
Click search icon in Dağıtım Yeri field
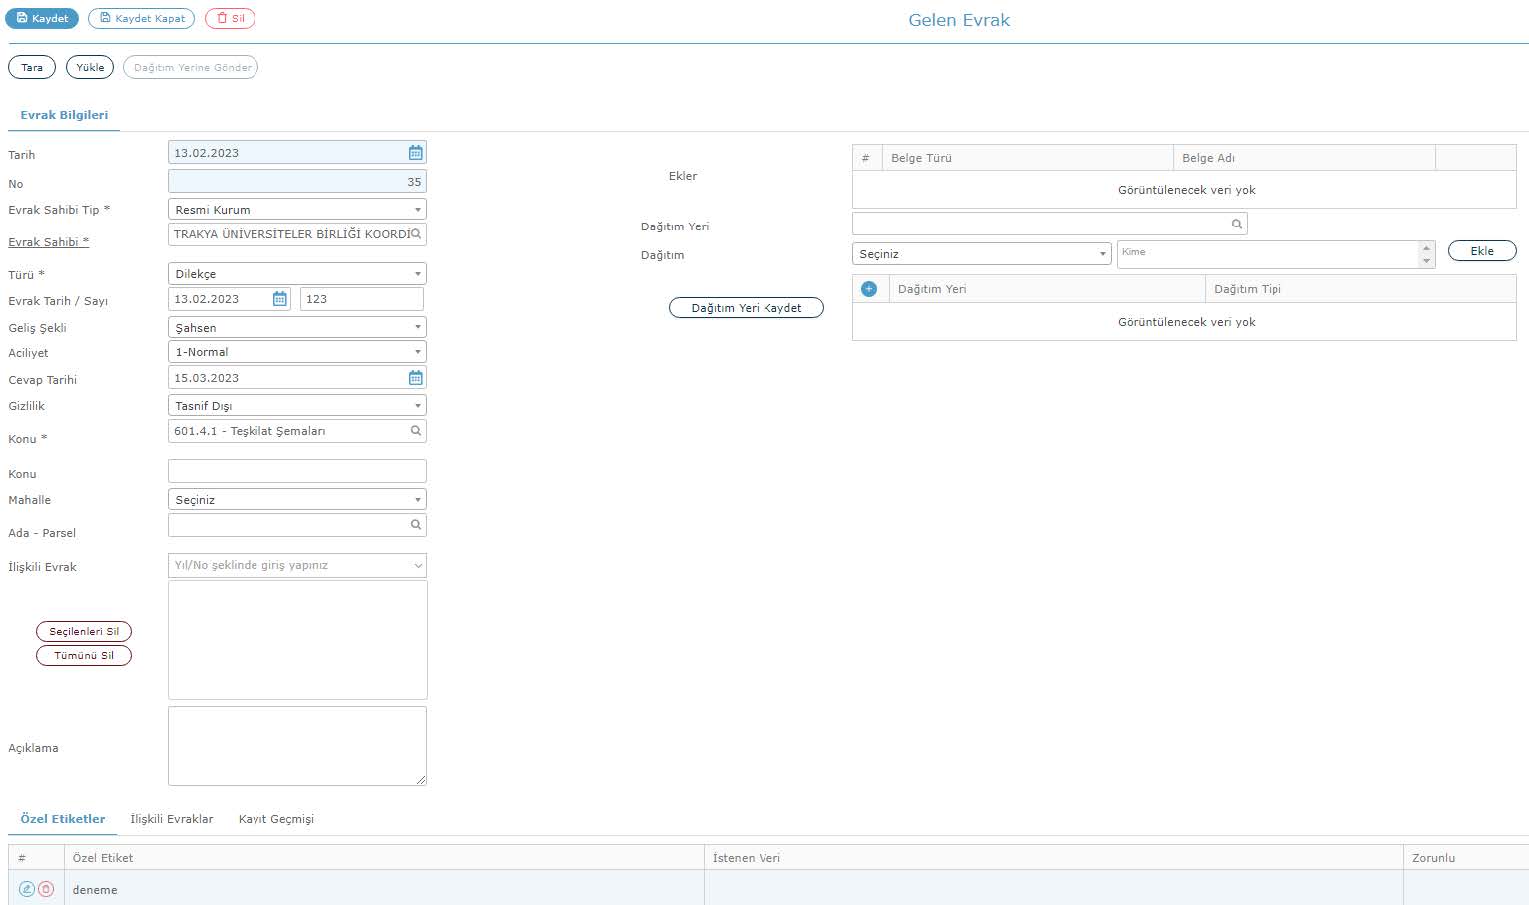(x=1237, y=224)
